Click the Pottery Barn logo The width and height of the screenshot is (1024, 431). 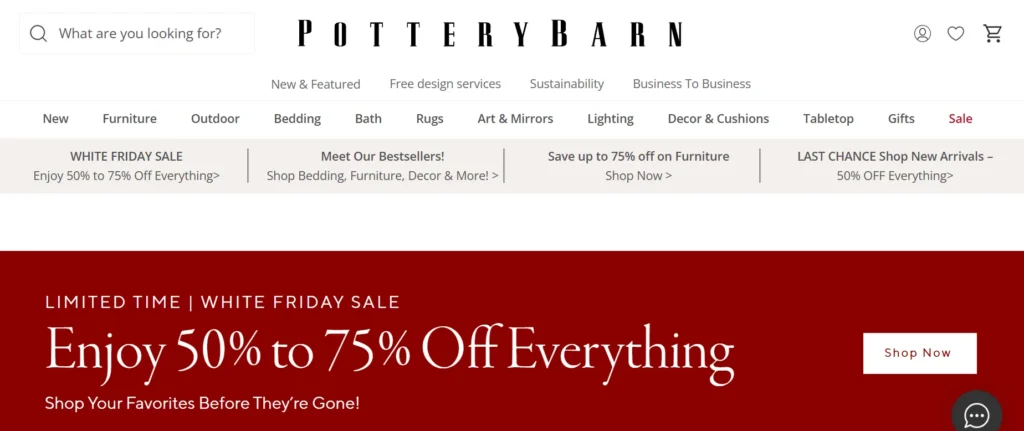tap(490, 34)
